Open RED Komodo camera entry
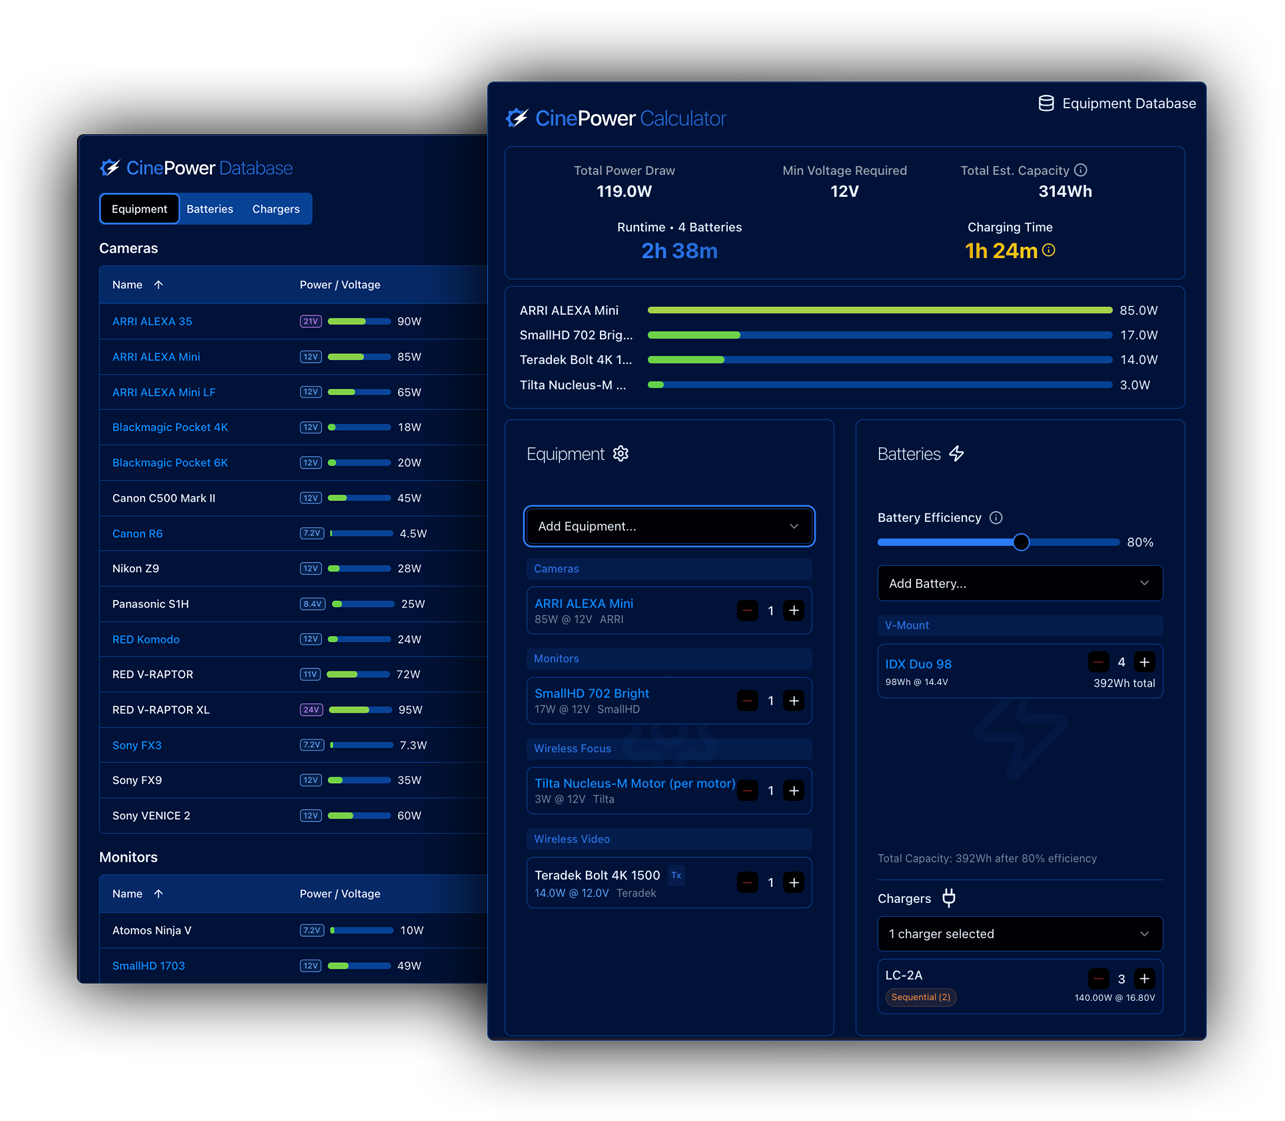 click(146, 639)
